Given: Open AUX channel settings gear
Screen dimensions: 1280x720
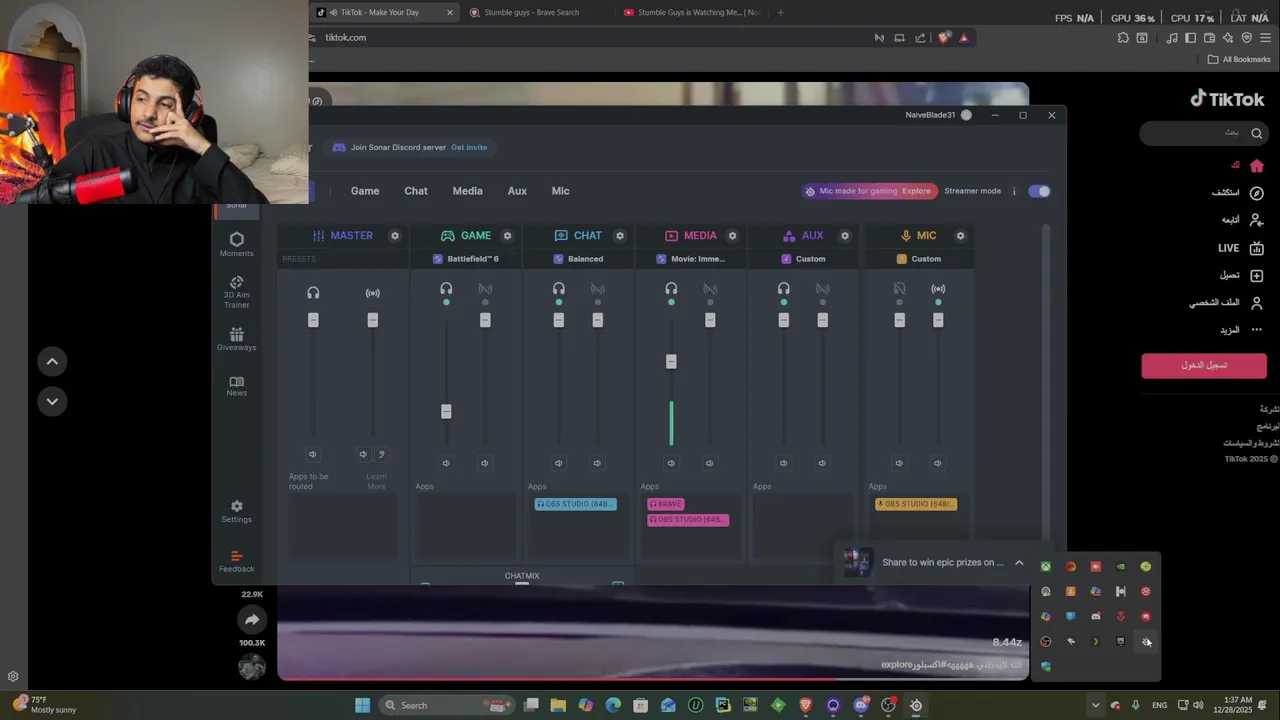Looking at the screenshot, I should 845,236.
